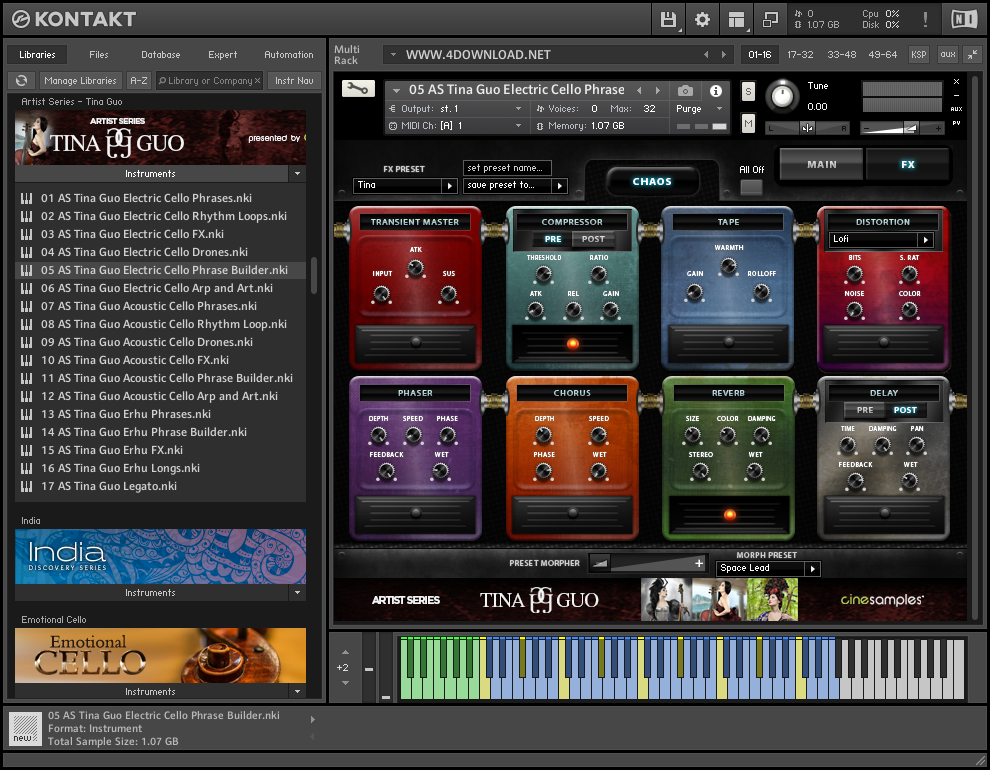This screenshot has width=990, height=770.
Task: Open 'save preset to...' dropdown
Action: pyautogui.click(x=515, y=186)
